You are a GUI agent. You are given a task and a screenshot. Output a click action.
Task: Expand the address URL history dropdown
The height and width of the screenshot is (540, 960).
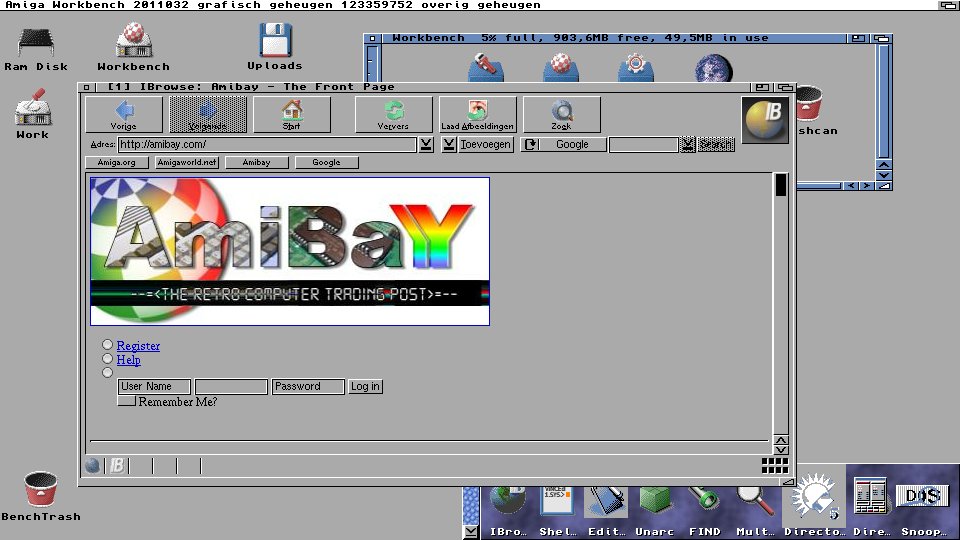tap(426, 144)
